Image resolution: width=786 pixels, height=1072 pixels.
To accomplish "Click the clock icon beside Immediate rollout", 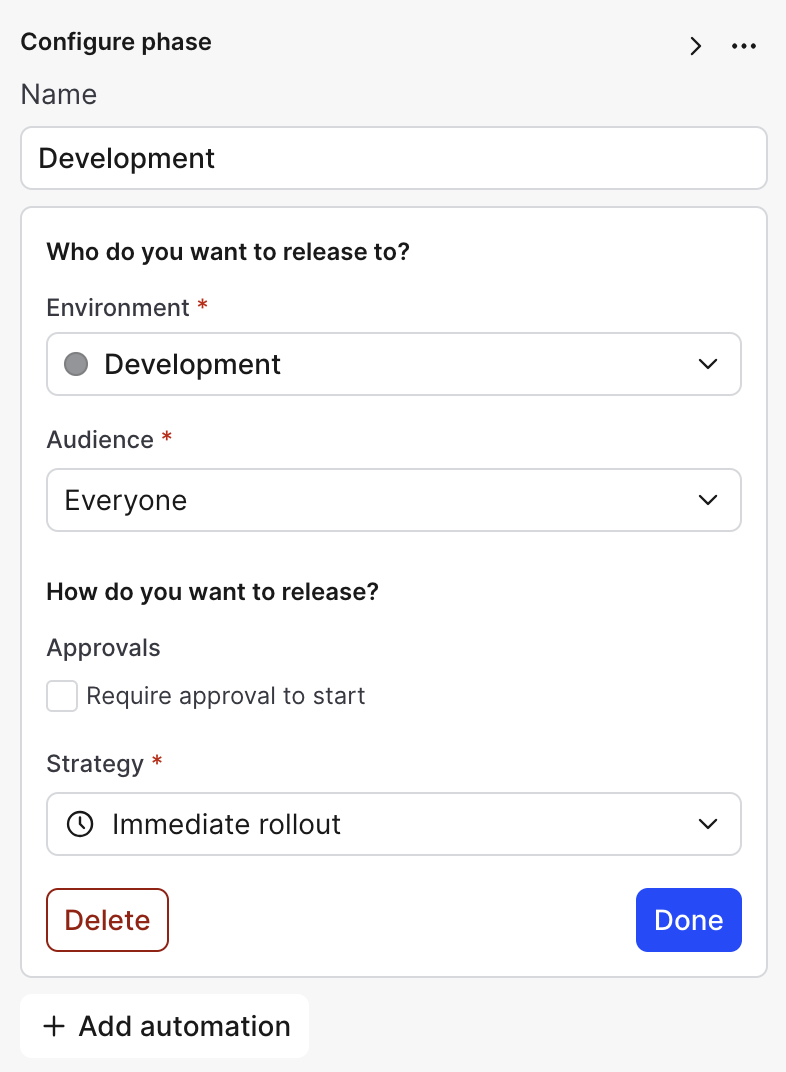I will pyautogui.click(x=80, y=824).
